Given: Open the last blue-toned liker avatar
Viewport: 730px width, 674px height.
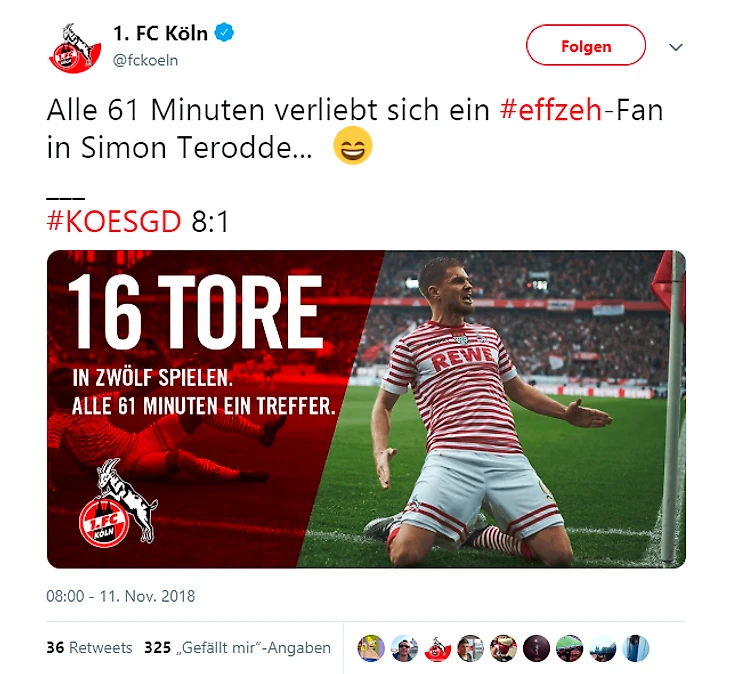Looking at the screenshot, I should [x=635, y=648].
